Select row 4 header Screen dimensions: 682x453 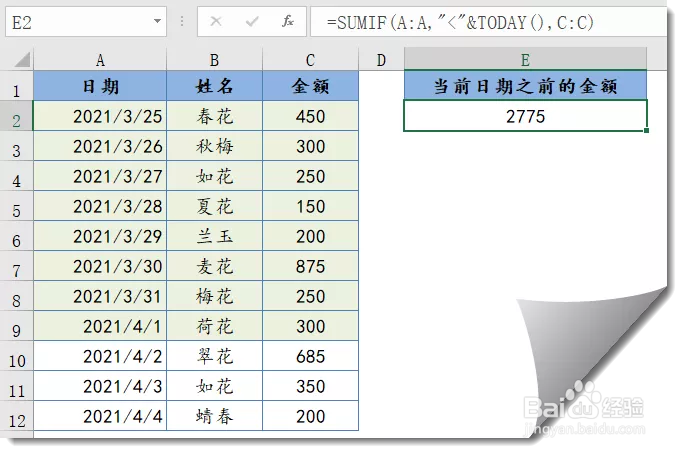(17, 176)
